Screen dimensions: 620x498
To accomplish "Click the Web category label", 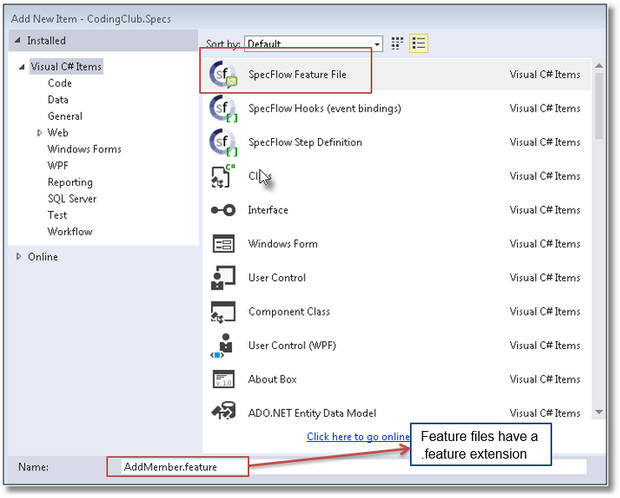I will pos(58,133).
